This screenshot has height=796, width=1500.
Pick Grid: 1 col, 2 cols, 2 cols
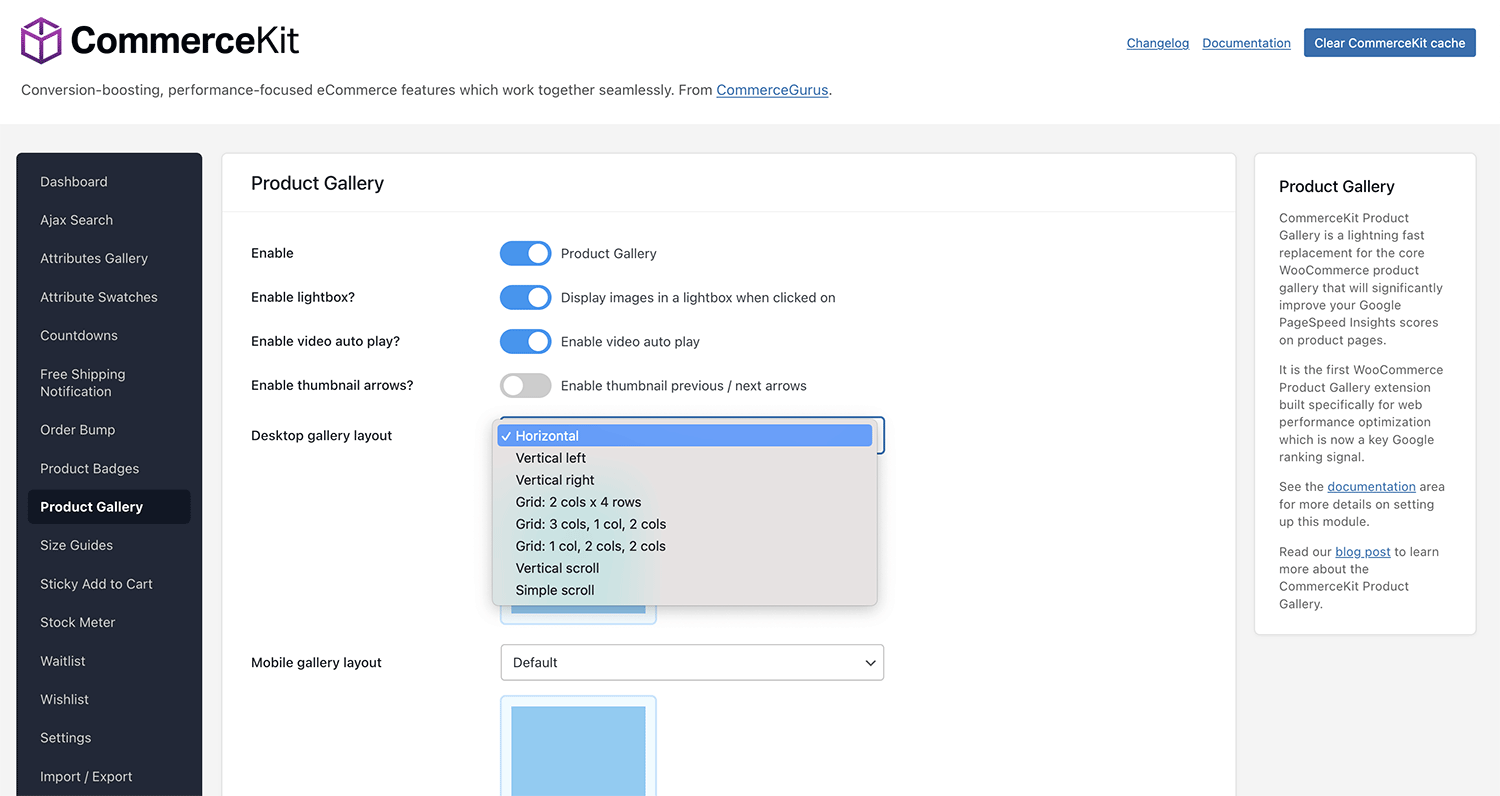tap(685, 546)
